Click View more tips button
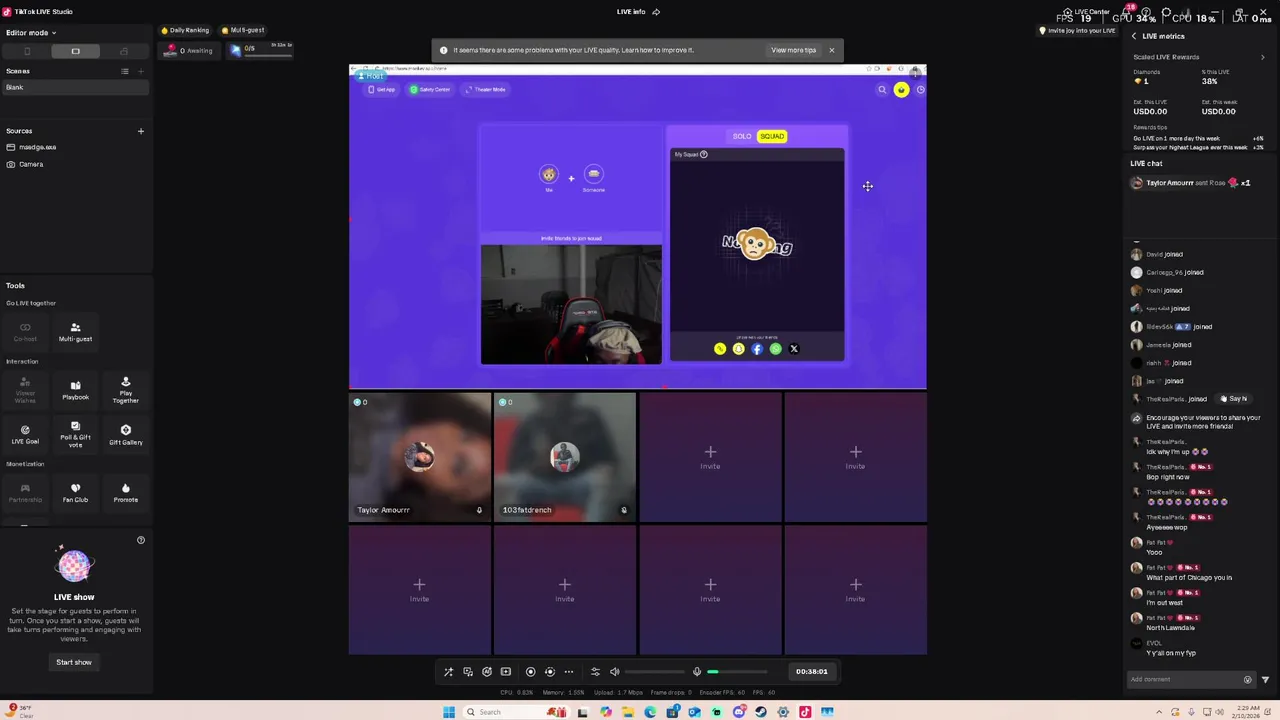 (794, 50)
